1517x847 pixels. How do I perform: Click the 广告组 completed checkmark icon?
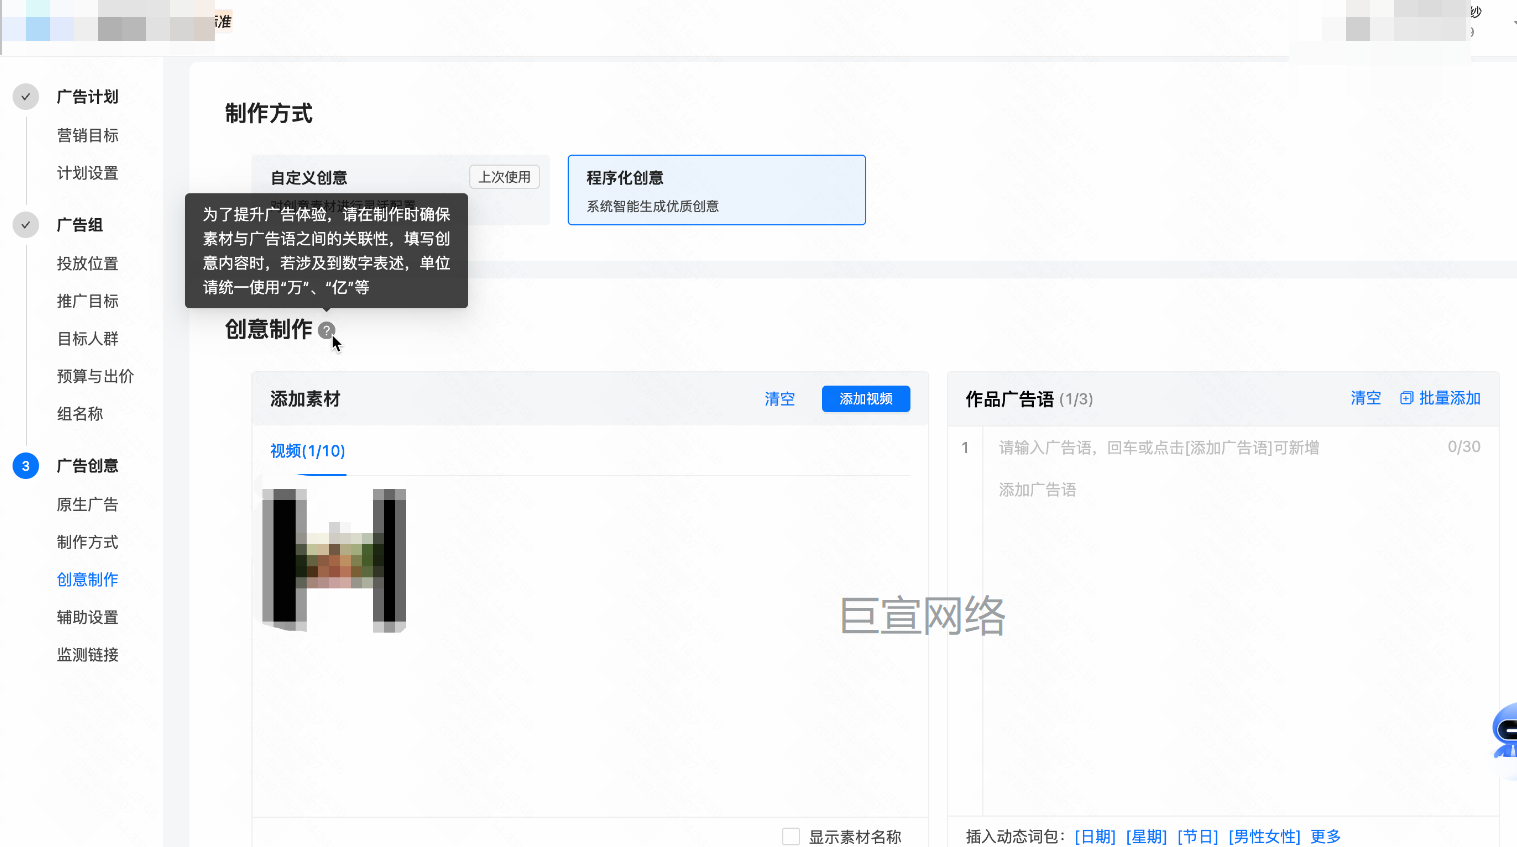[x=26, y=225]
